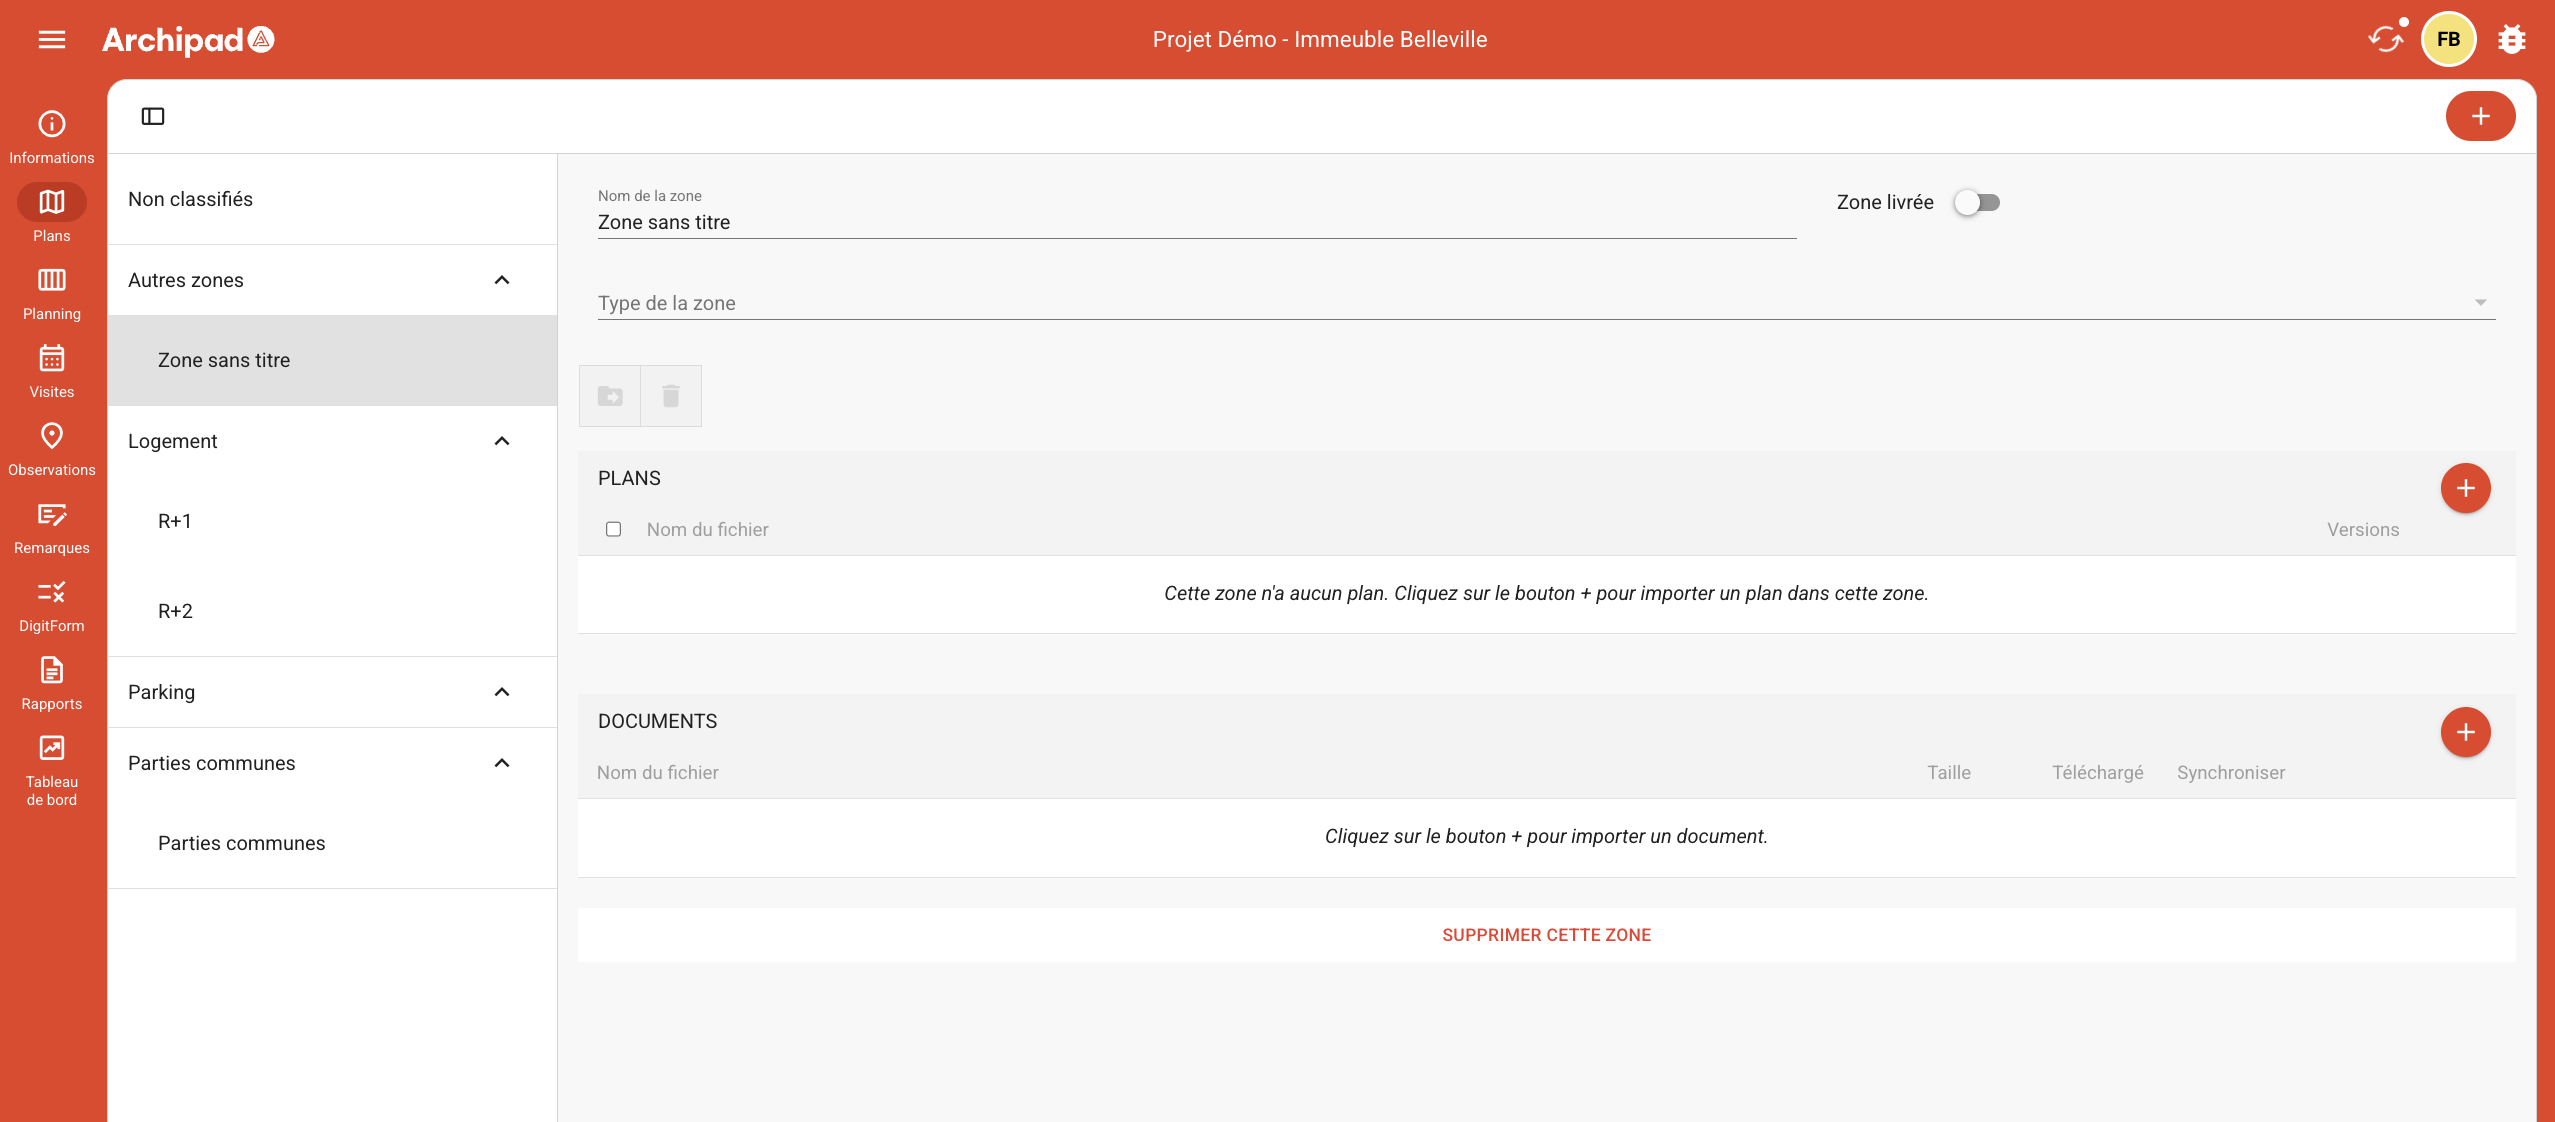Viewport: 2555px width, 1122px height.
Task: Click Supprimer cette zone
Action: pyautogui.click(x=1546, y=935)
